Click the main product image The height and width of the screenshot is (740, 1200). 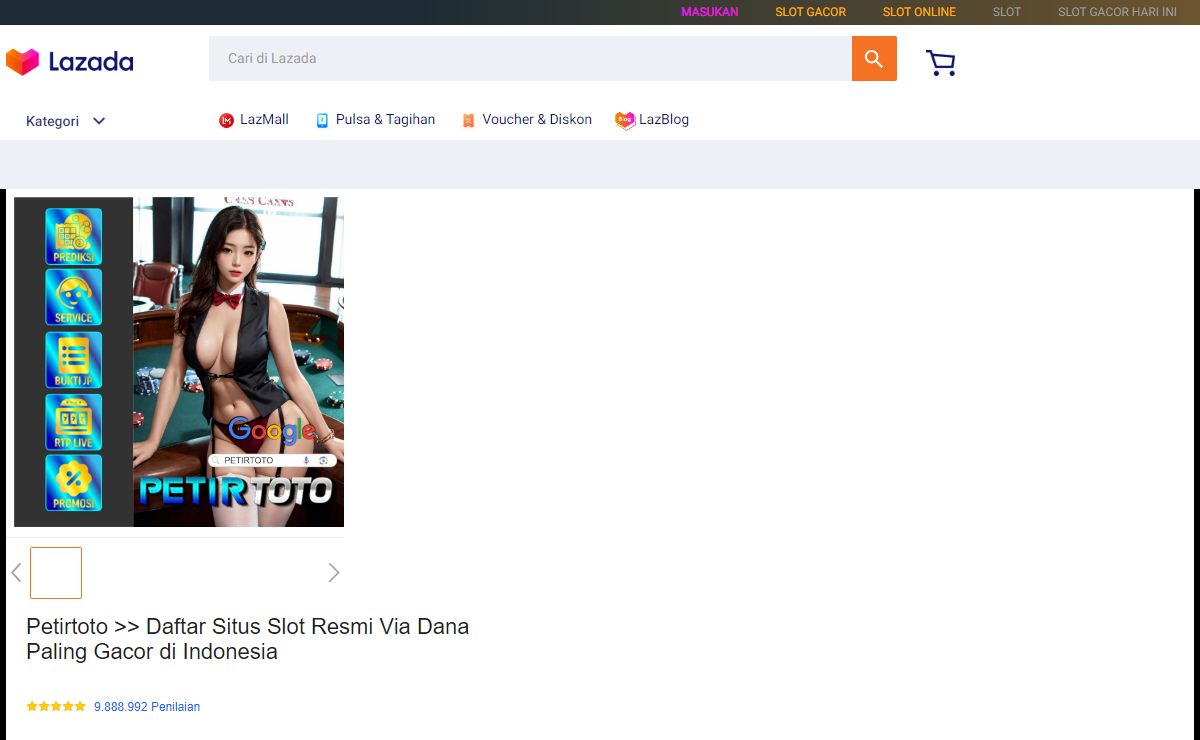(179, 362)
